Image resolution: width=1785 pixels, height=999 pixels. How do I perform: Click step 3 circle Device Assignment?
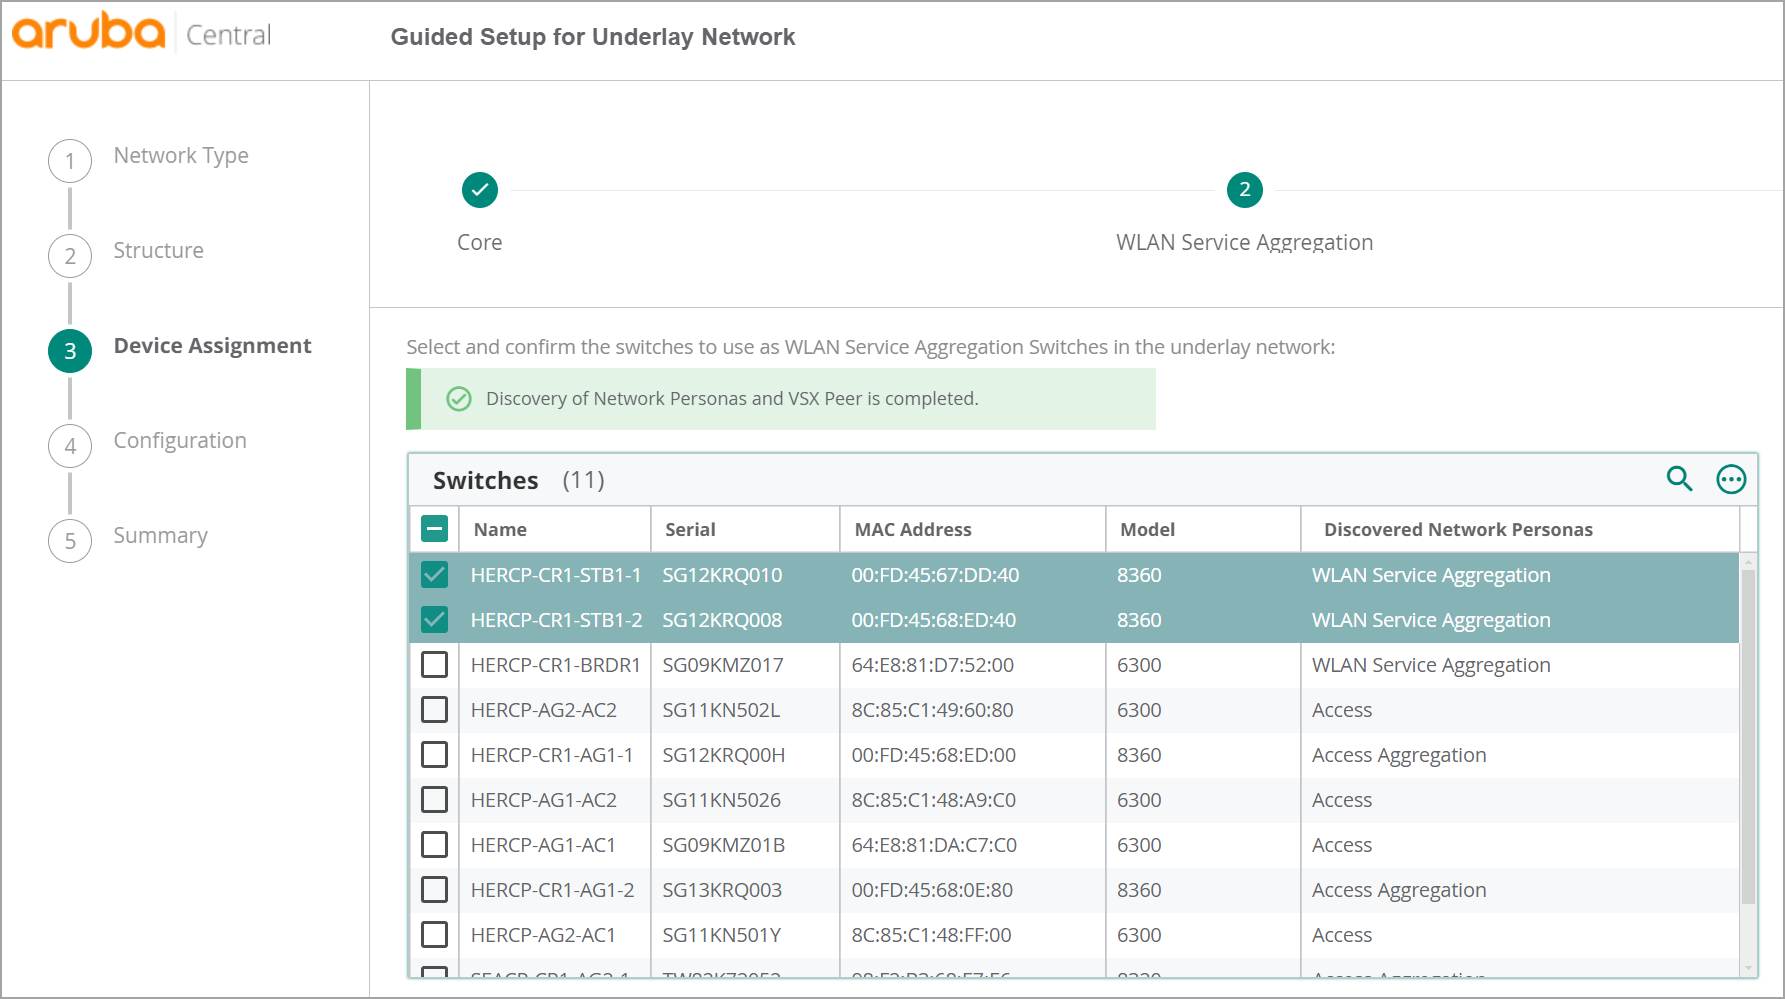70,351
